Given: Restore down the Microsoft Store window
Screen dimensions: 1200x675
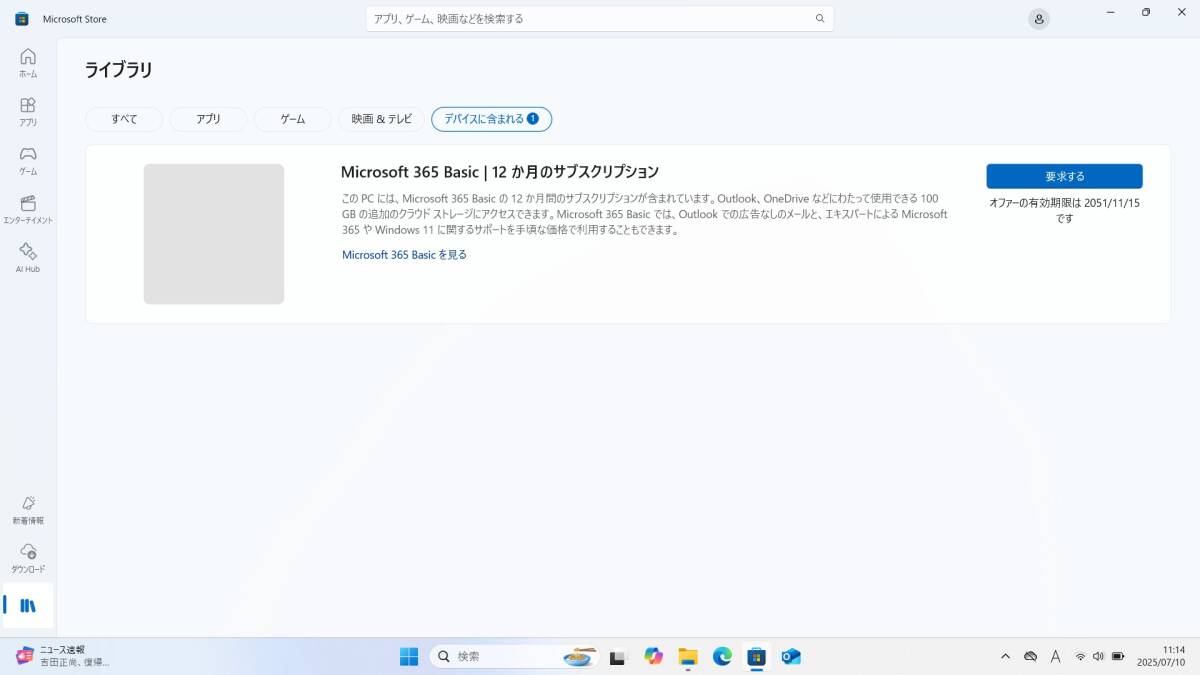Looking at the screenshot, I should pyautogui.click(x=1146, y=12).
